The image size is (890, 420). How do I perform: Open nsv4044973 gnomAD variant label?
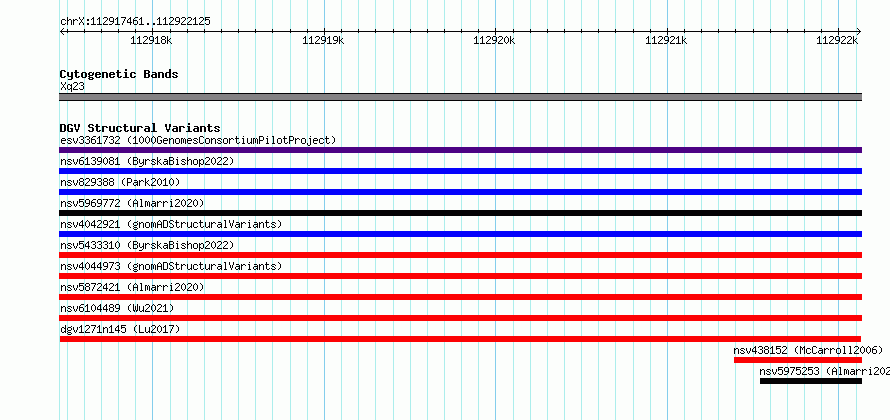pyautogui.click(x=171, y=266)
